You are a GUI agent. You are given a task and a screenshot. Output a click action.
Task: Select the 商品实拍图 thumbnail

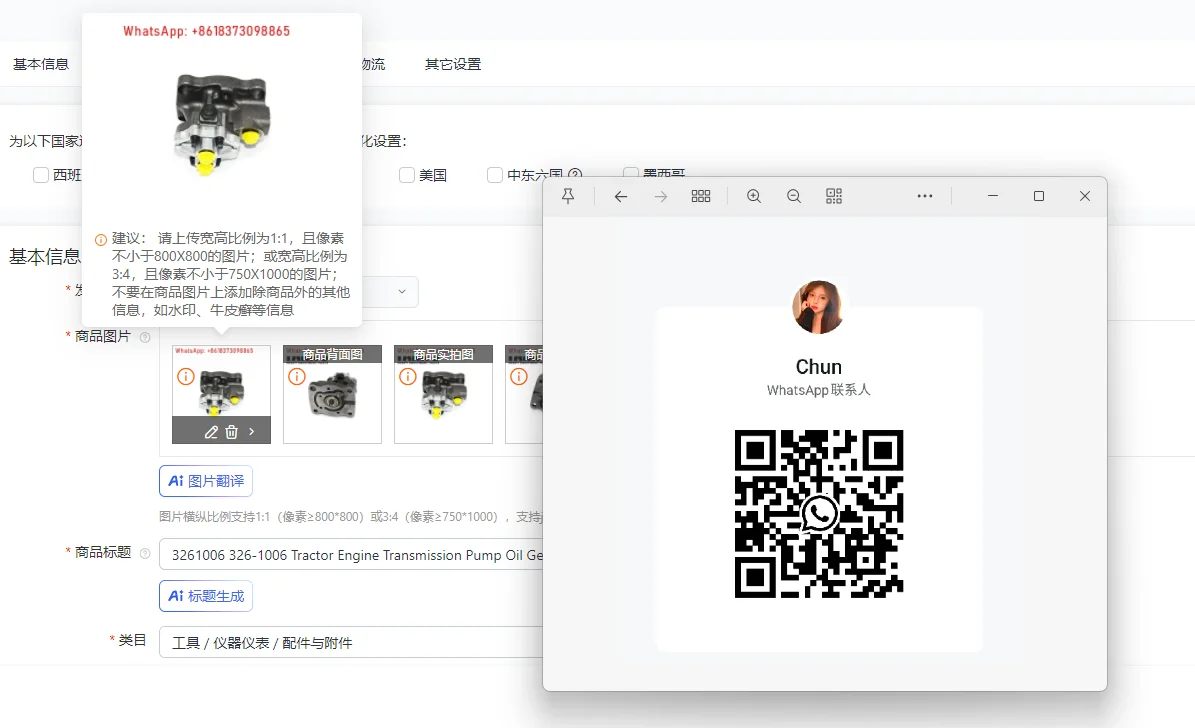[x=444, y=394]
